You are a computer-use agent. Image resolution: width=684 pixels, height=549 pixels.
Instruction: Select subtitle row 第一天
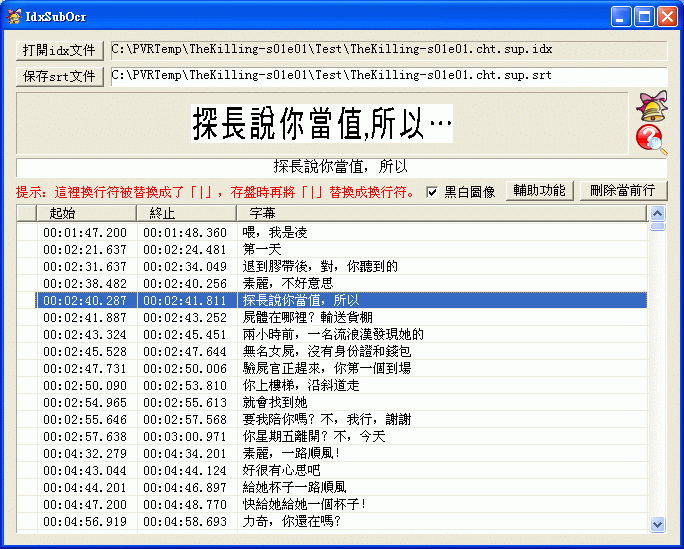(x=332, y=249)
